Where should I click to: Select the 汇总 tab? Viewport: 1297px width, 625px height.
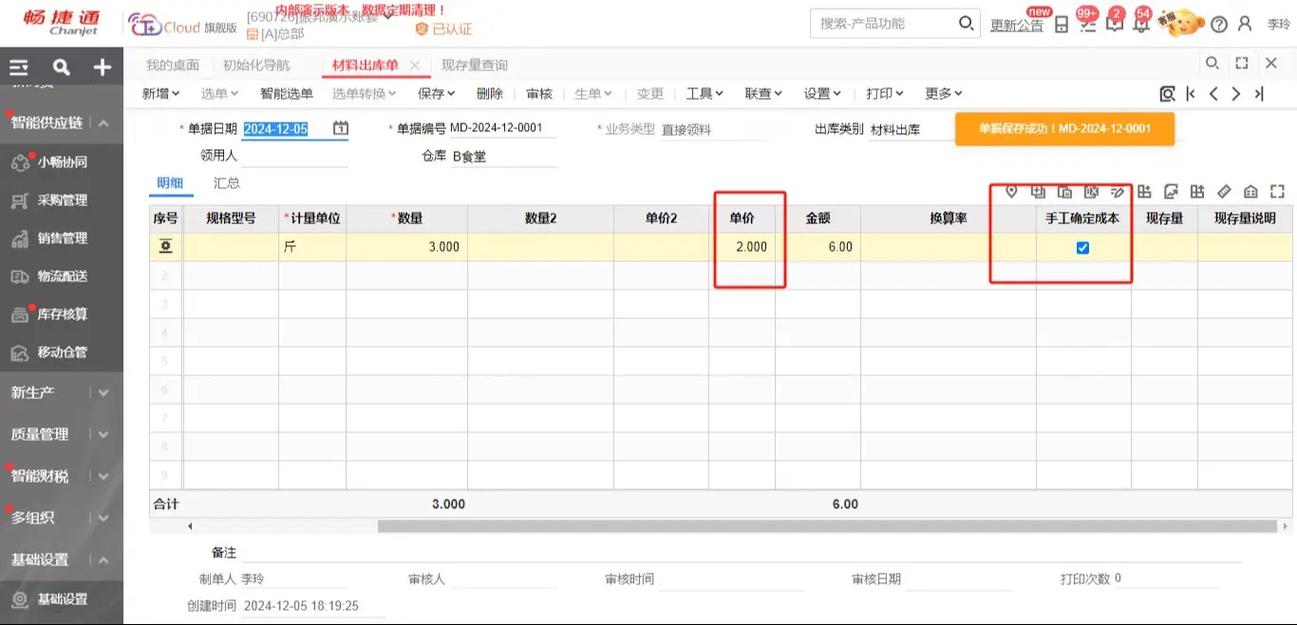pyautogui.click(x=227, y=183)
